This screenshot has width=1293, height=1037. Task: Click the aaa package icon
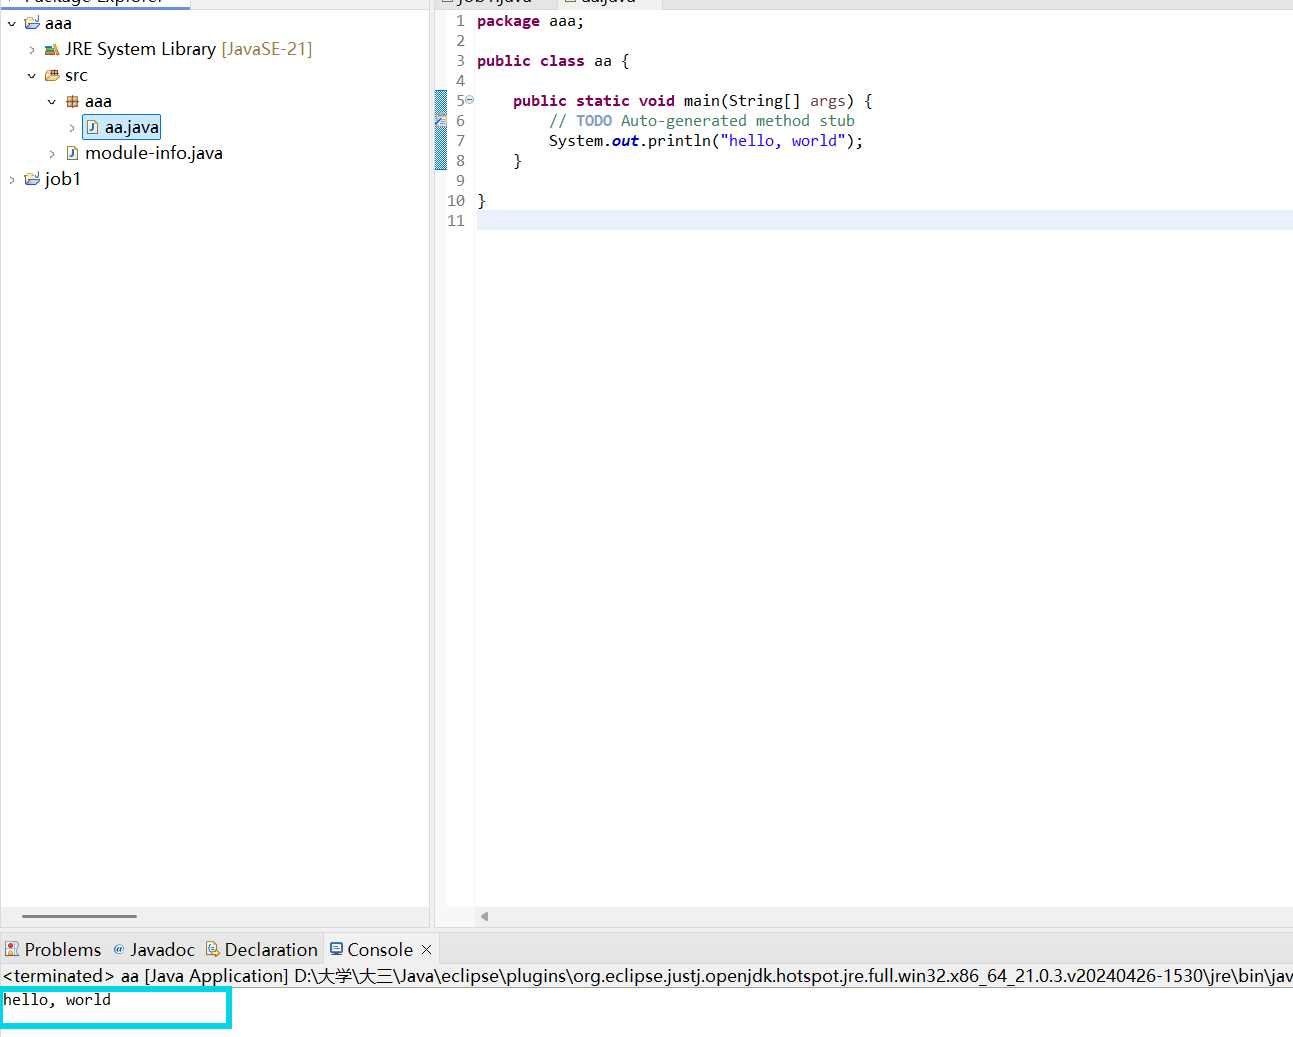71,101
